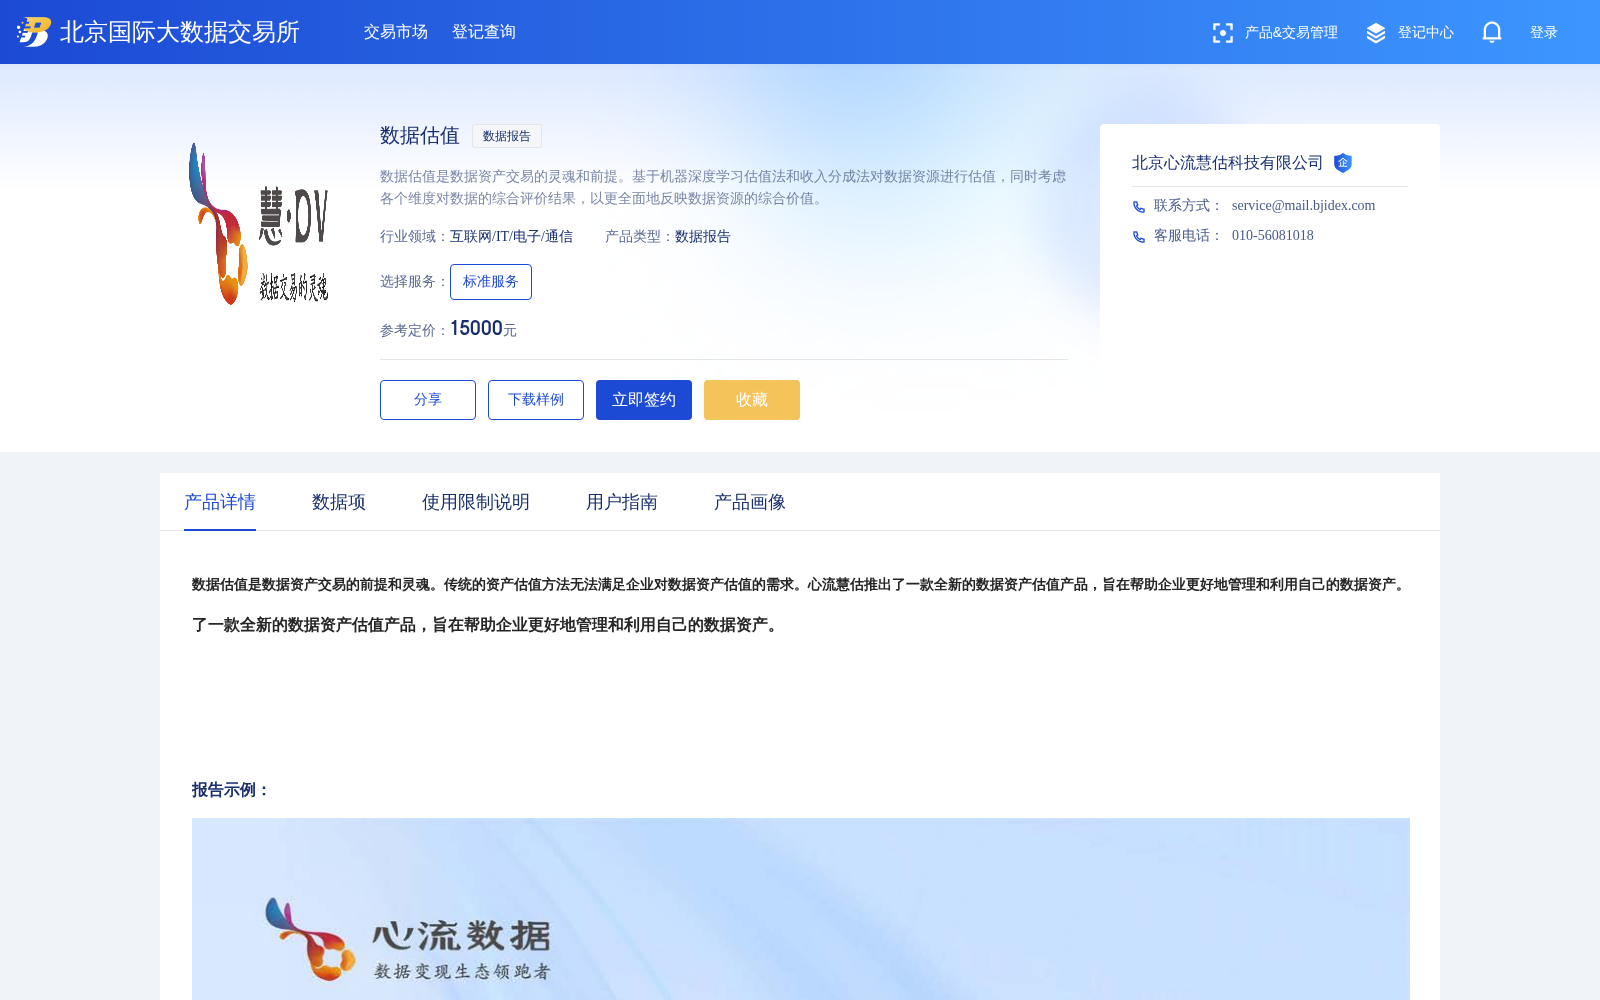
Task: Click the 数据估值 product title
Action: pos(420,136)
